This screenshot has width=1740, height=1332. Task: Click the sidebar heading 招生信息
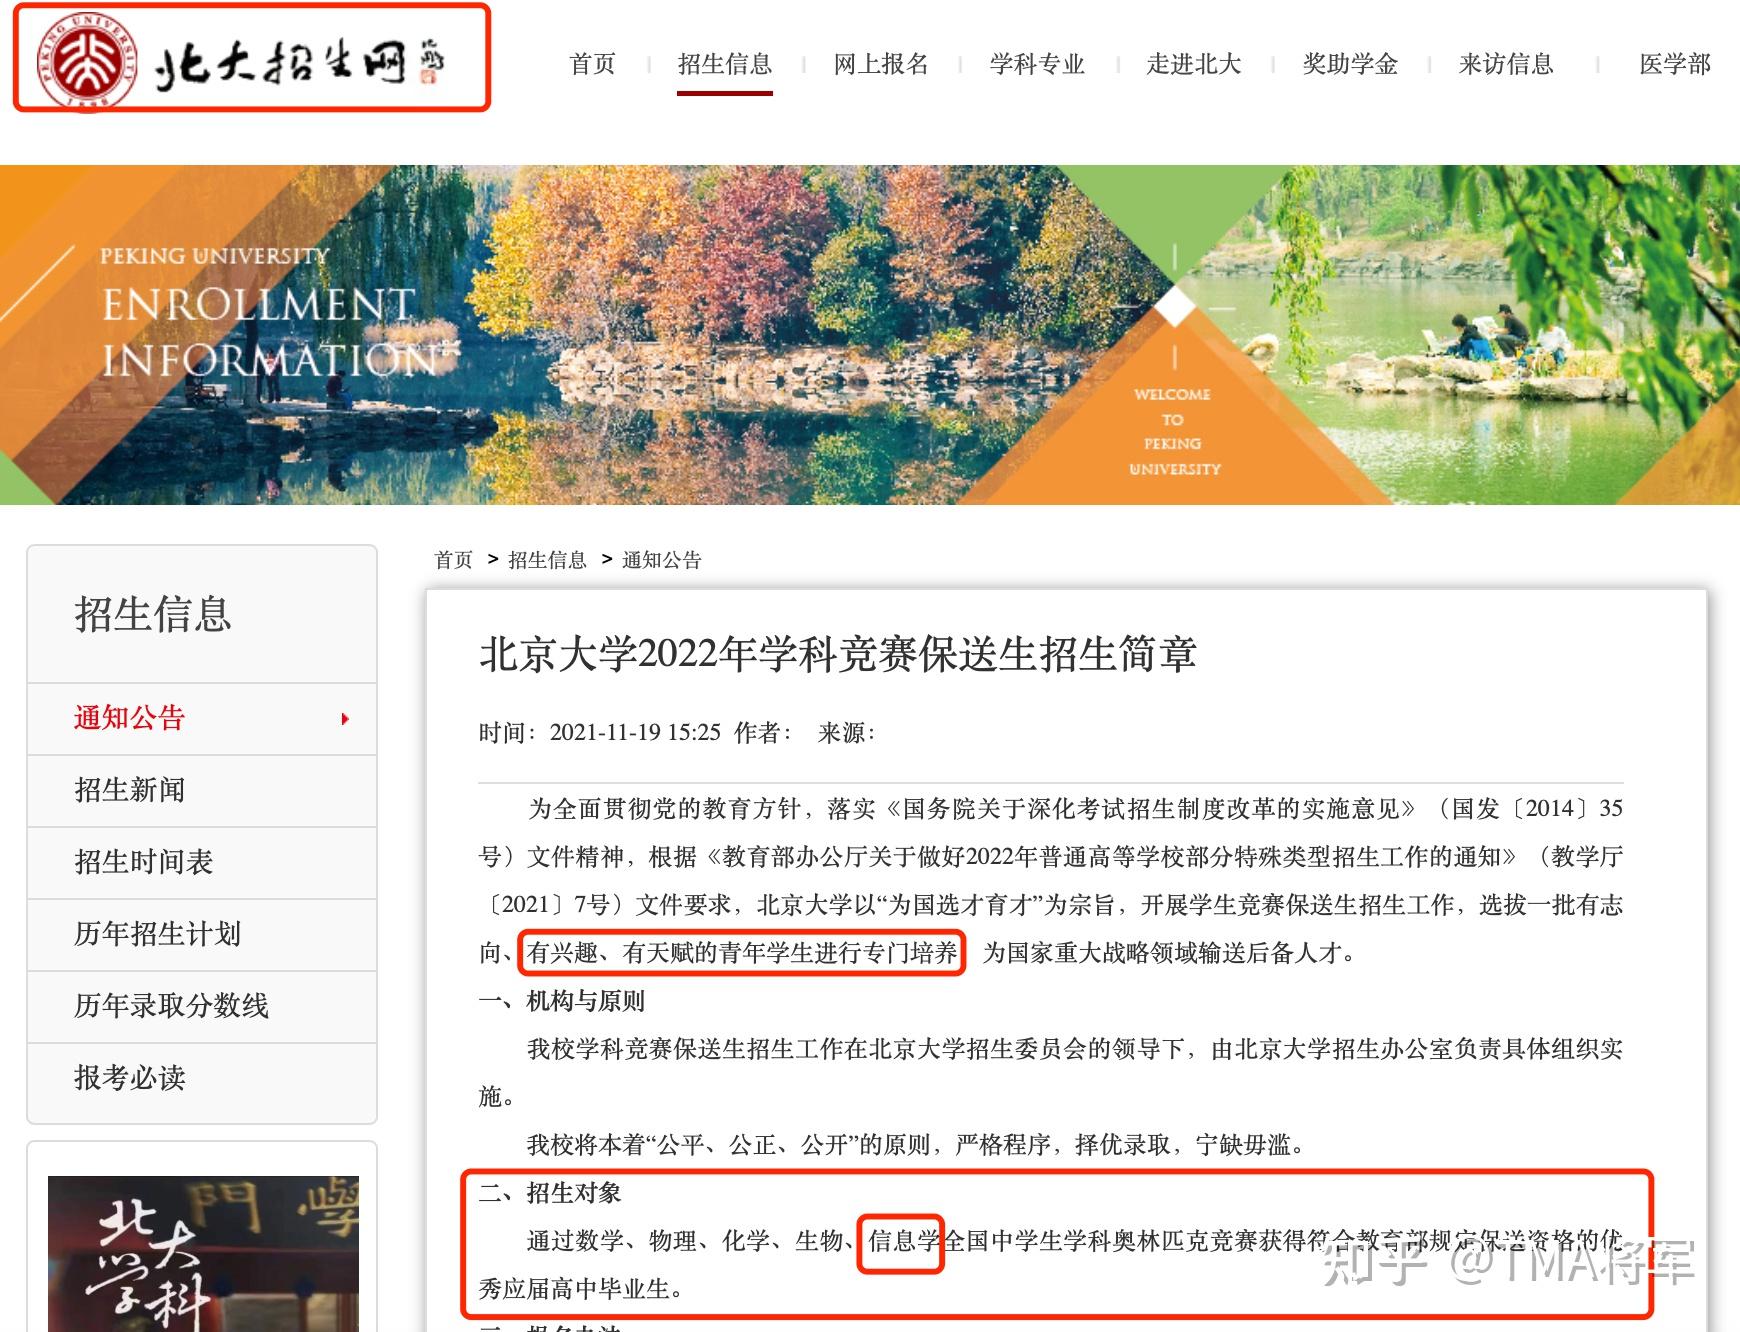click(153, 614)
